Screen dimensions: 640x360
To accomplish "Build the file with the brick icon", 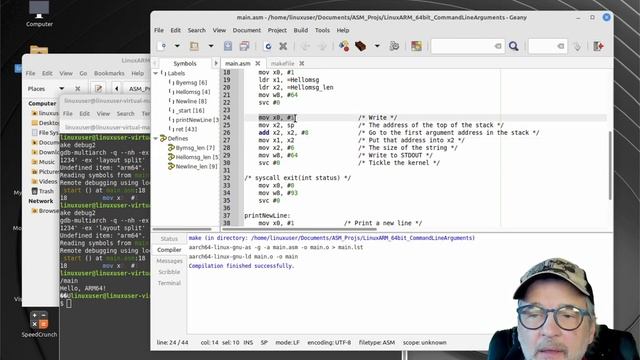I will (360, 46).
